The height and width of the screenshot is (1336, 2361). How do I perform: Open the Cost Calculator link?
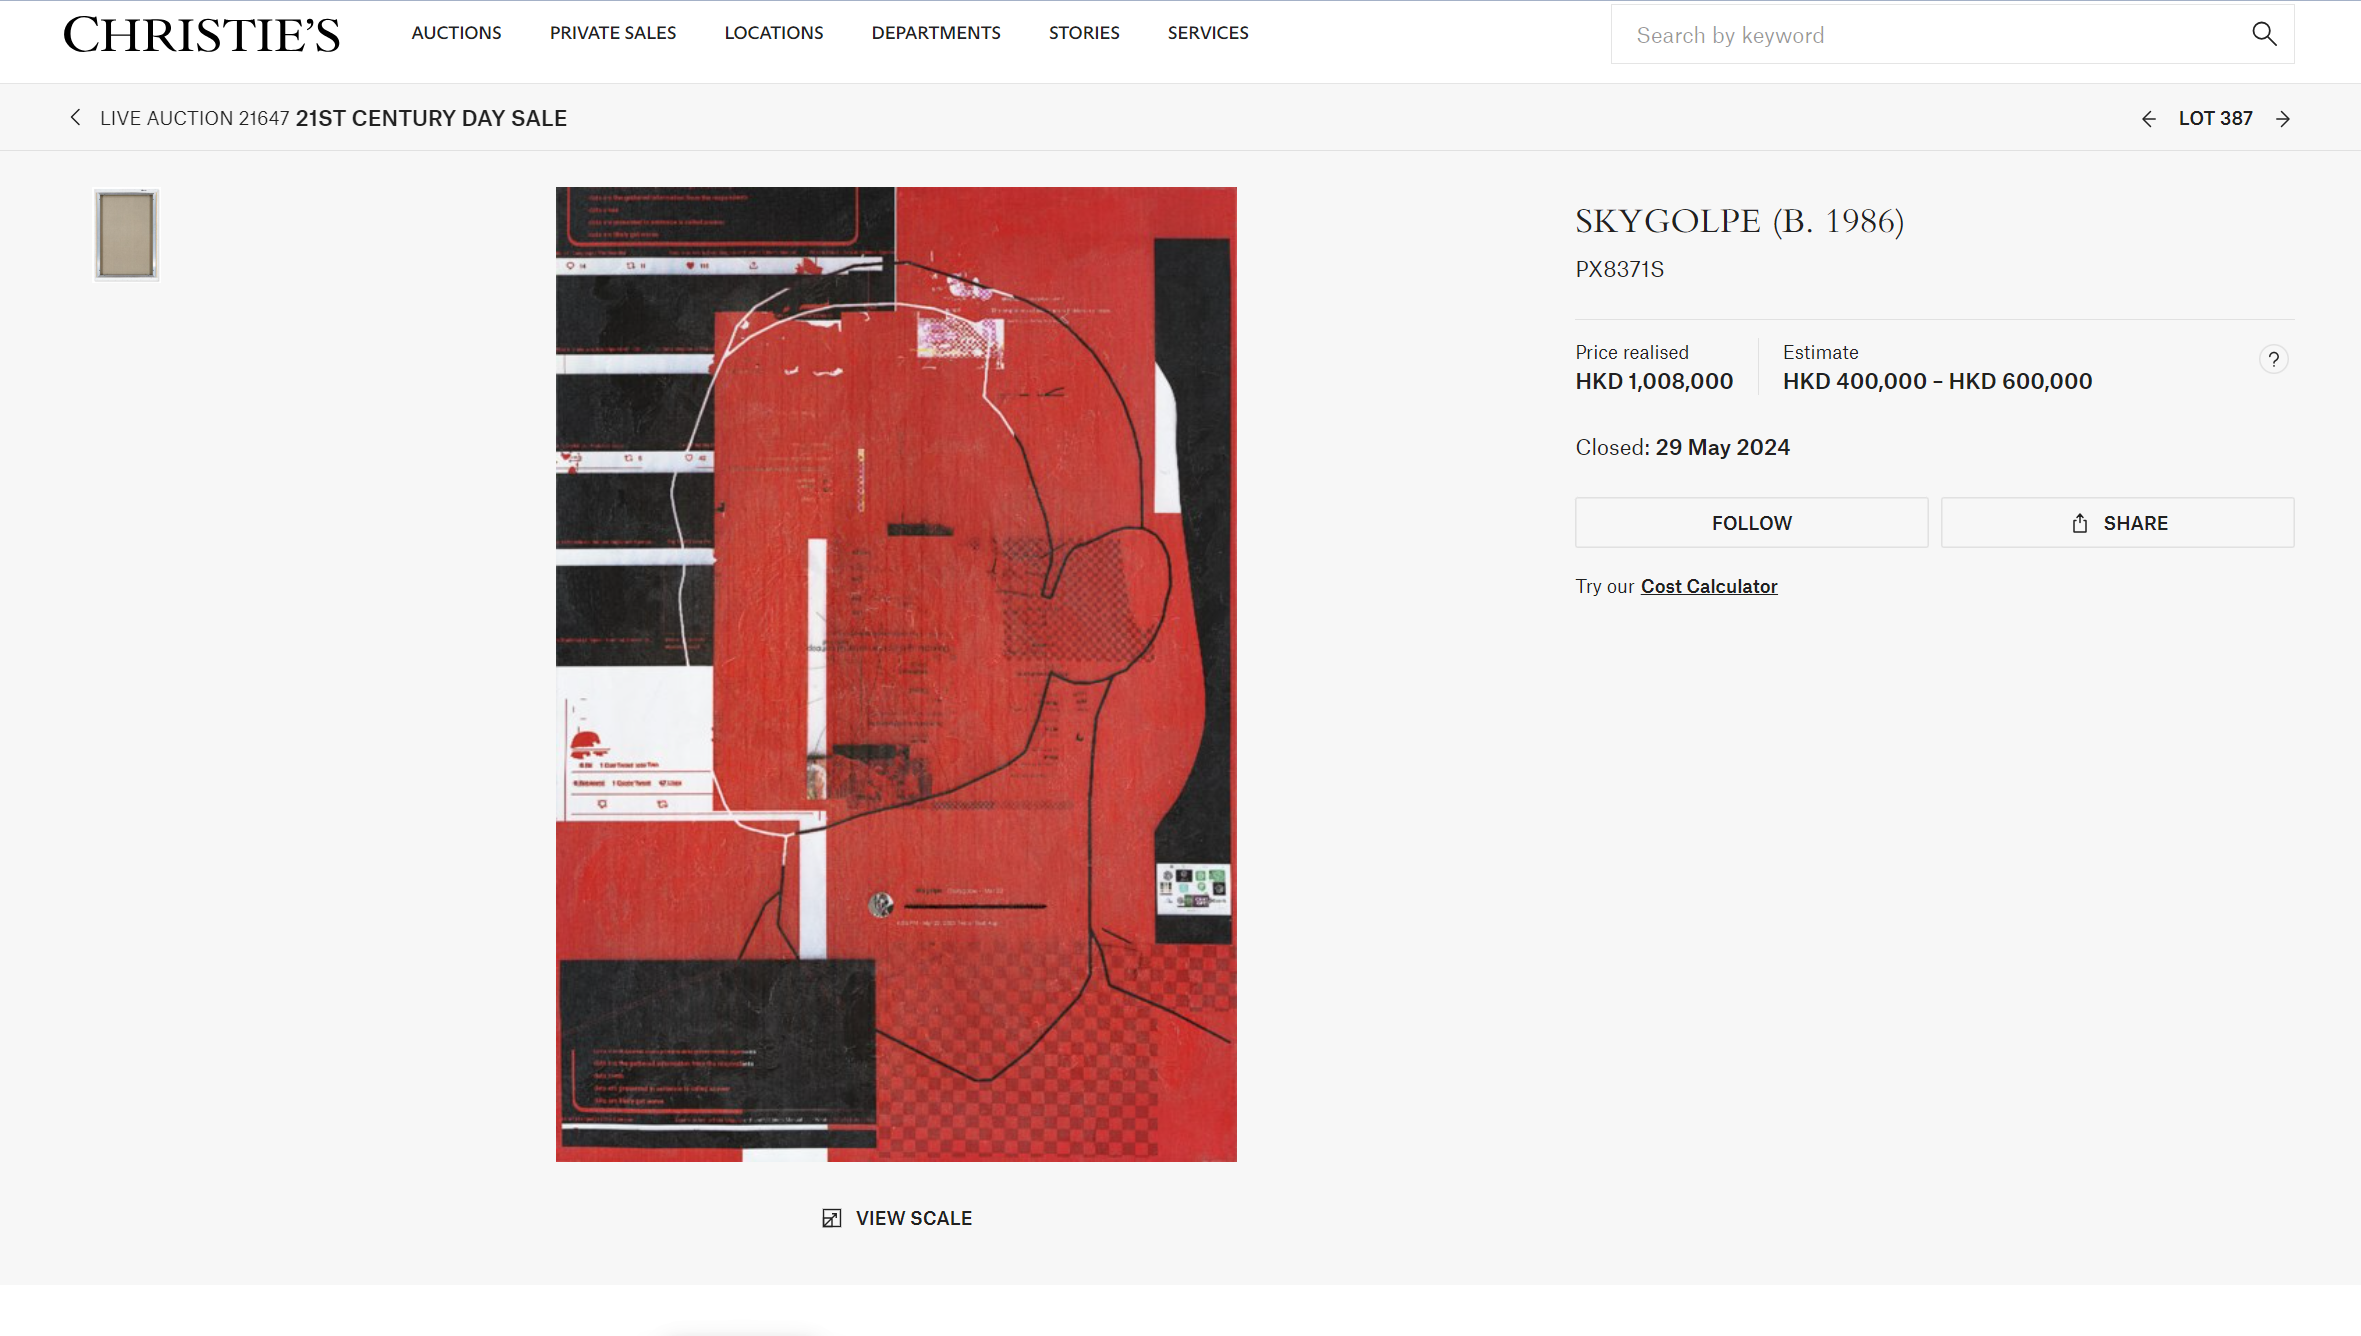click(1709, 587)
